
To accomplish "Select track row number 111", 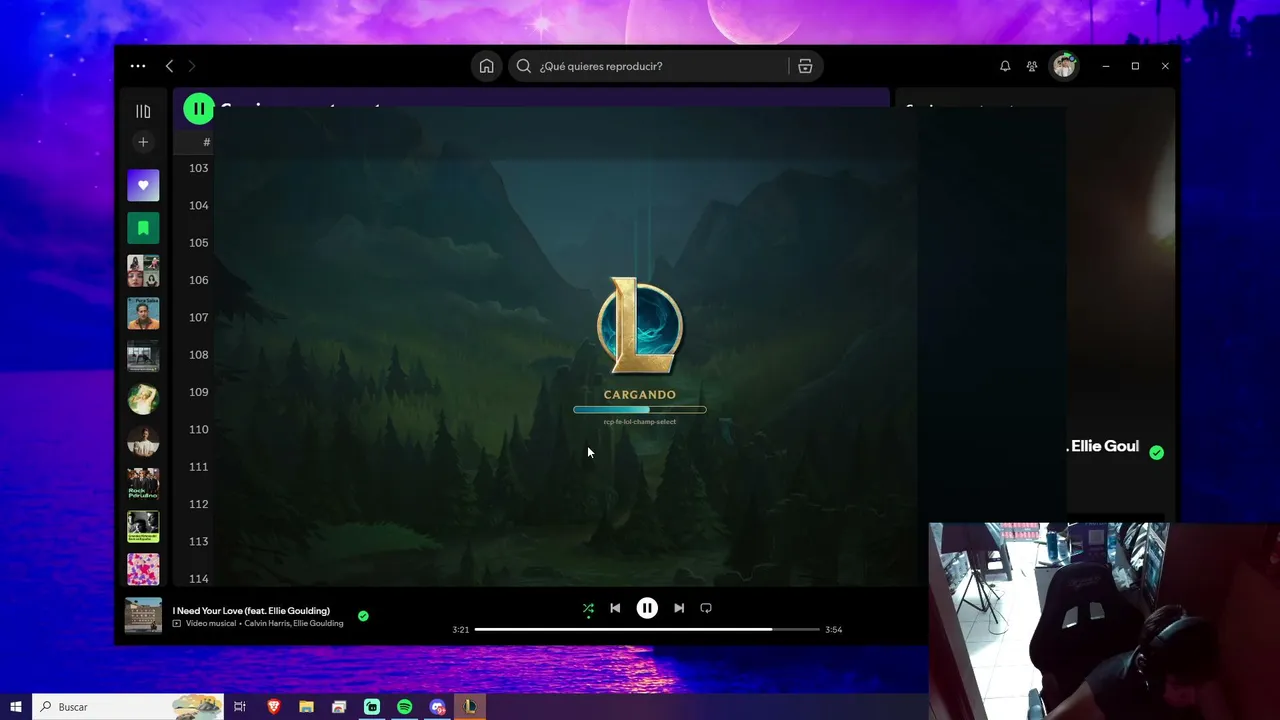I will (x=198, y=467).
